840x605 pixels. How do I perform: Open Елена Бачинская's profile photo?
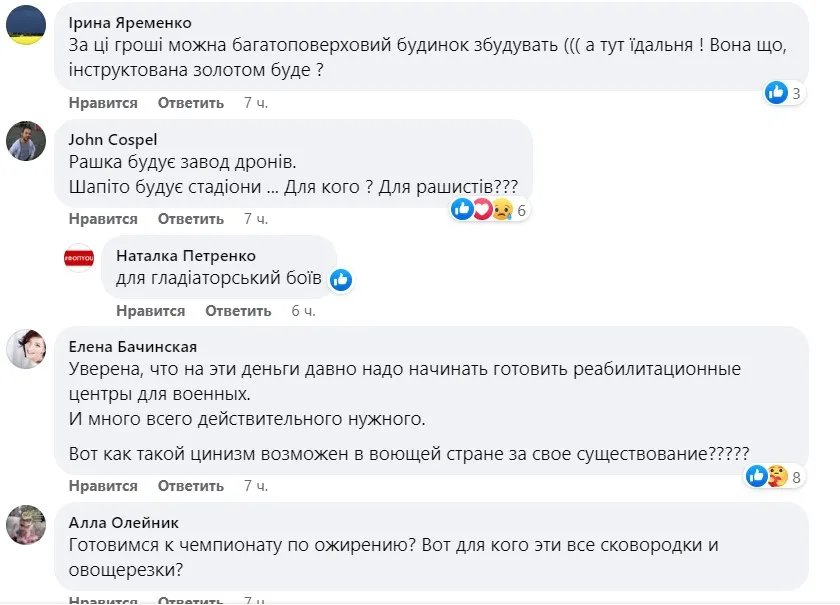coord(26,349)
